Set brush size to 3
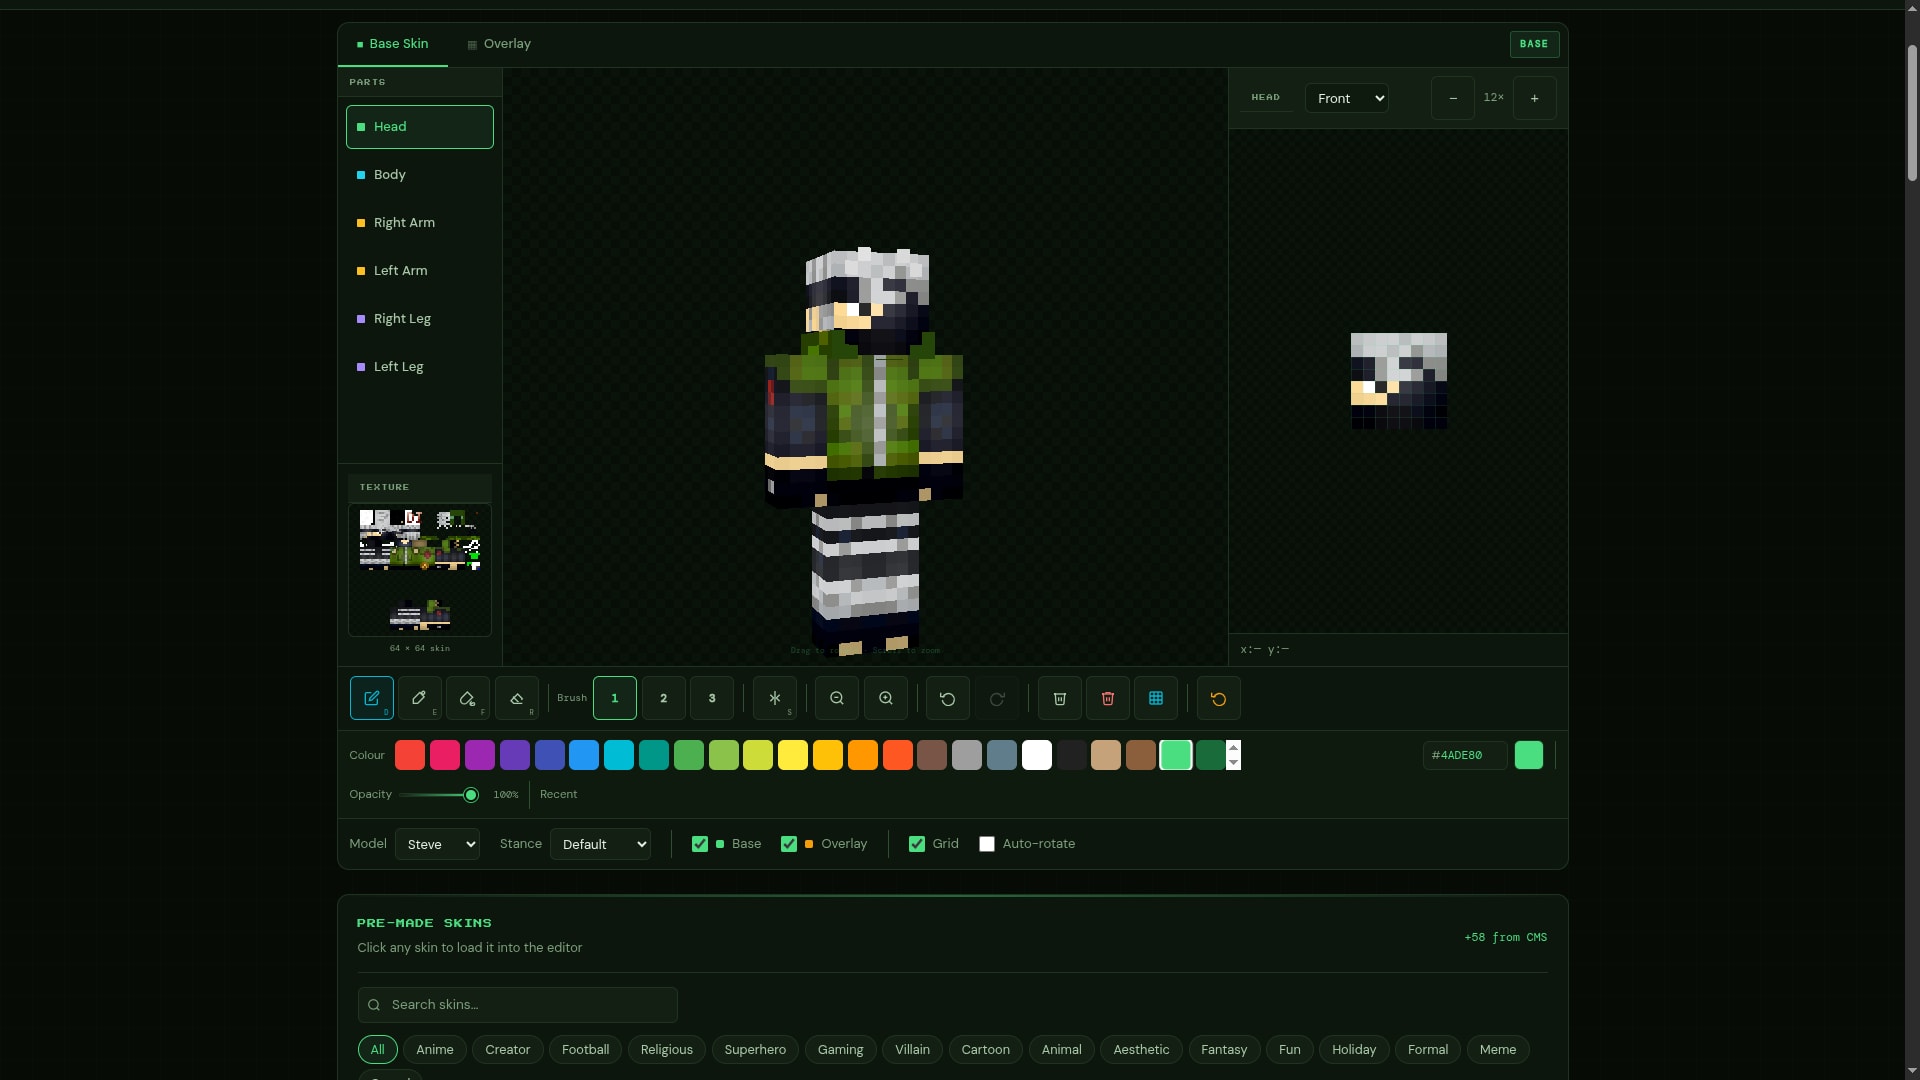 712,698
